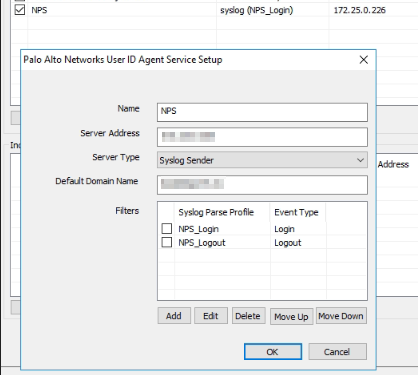Click the Address column header in background window
Image resolution: width=418 pixels, height=375 pixels.
click(393, 164)
